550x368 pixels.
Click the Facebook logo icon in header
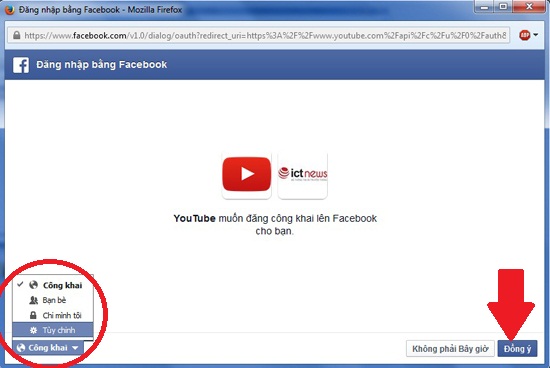pyautogui.click(x=21, y=65)
